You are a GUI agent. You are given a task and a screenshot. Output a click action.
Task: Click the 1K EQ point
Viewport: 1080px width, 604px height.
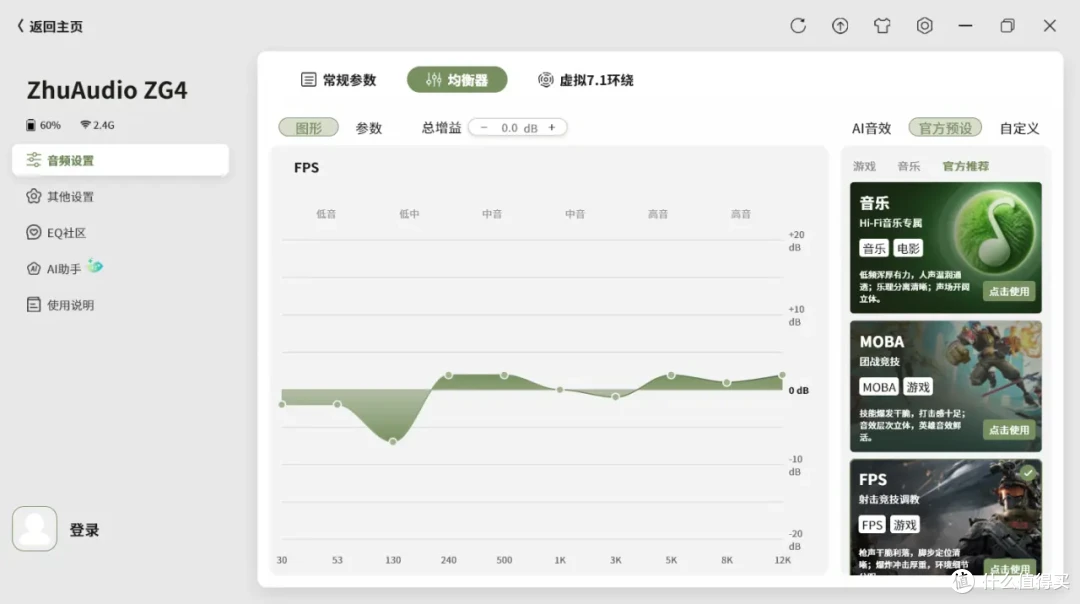(560, 390)
